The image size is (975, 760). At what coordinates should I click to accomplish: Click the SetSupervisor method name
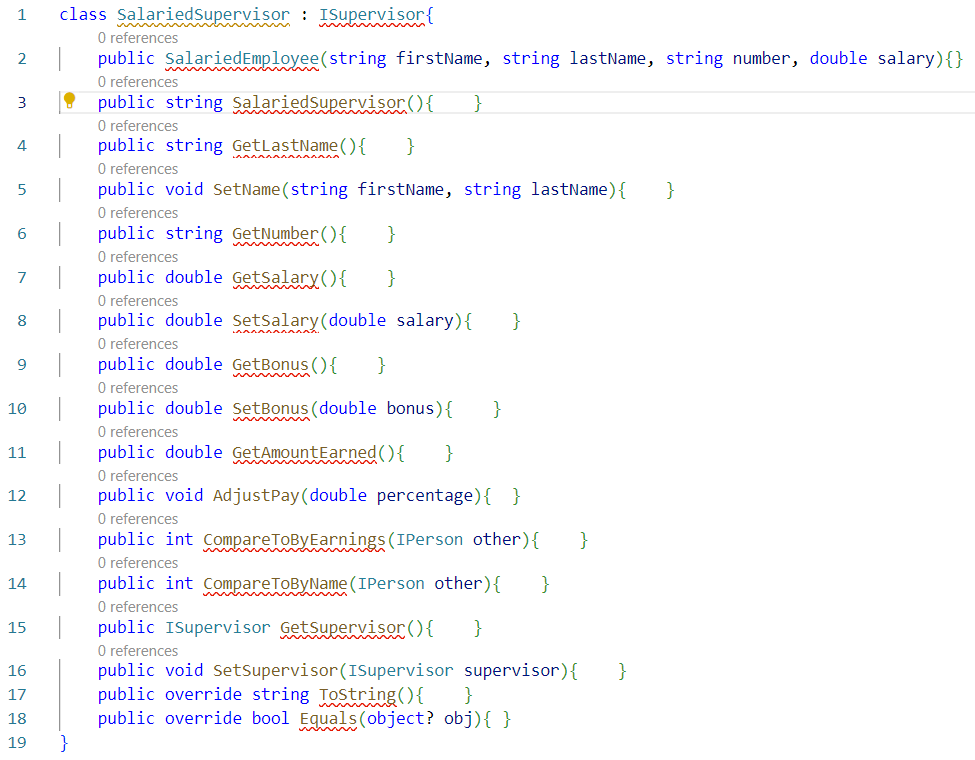(275, 671)
